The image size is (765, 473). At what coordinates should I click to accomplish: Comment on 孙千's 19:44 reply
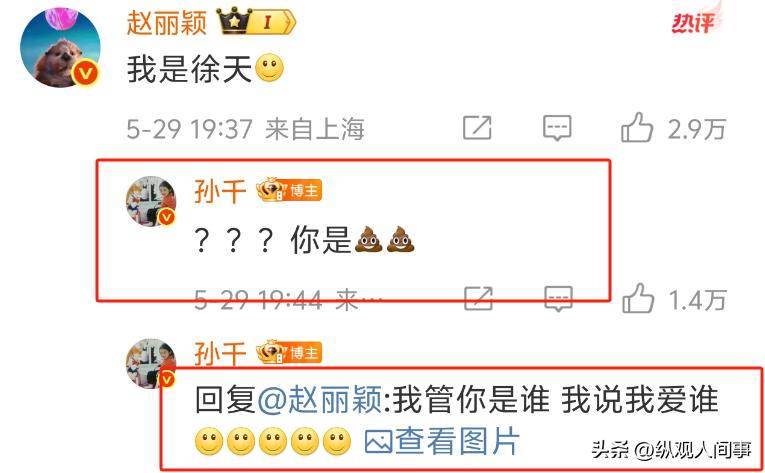[x=558, y=299]
